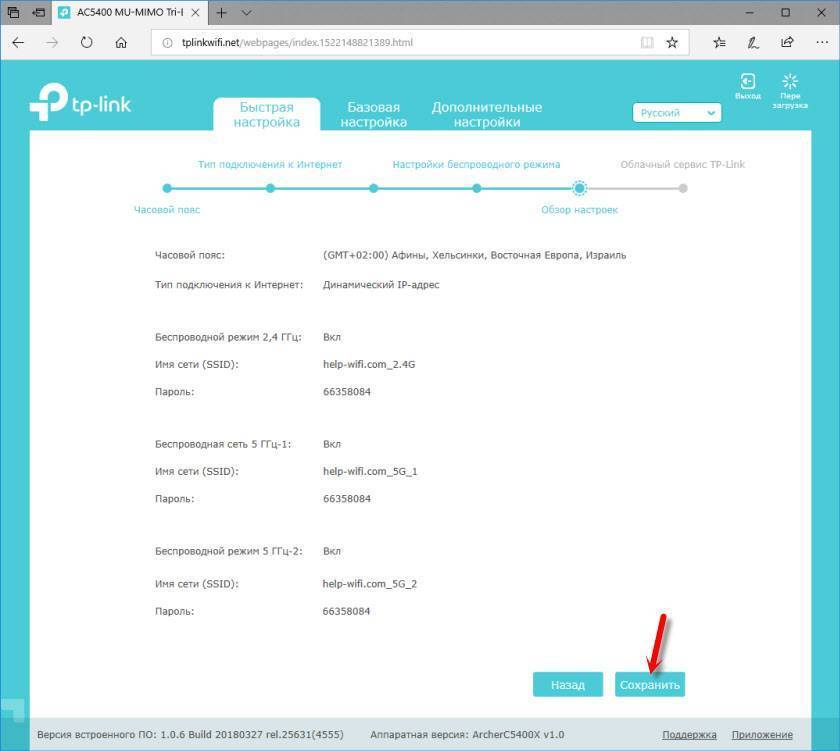Click the set tabs aside icon
The height and width of the screenshot is (751, 840).
coord(39,12)
